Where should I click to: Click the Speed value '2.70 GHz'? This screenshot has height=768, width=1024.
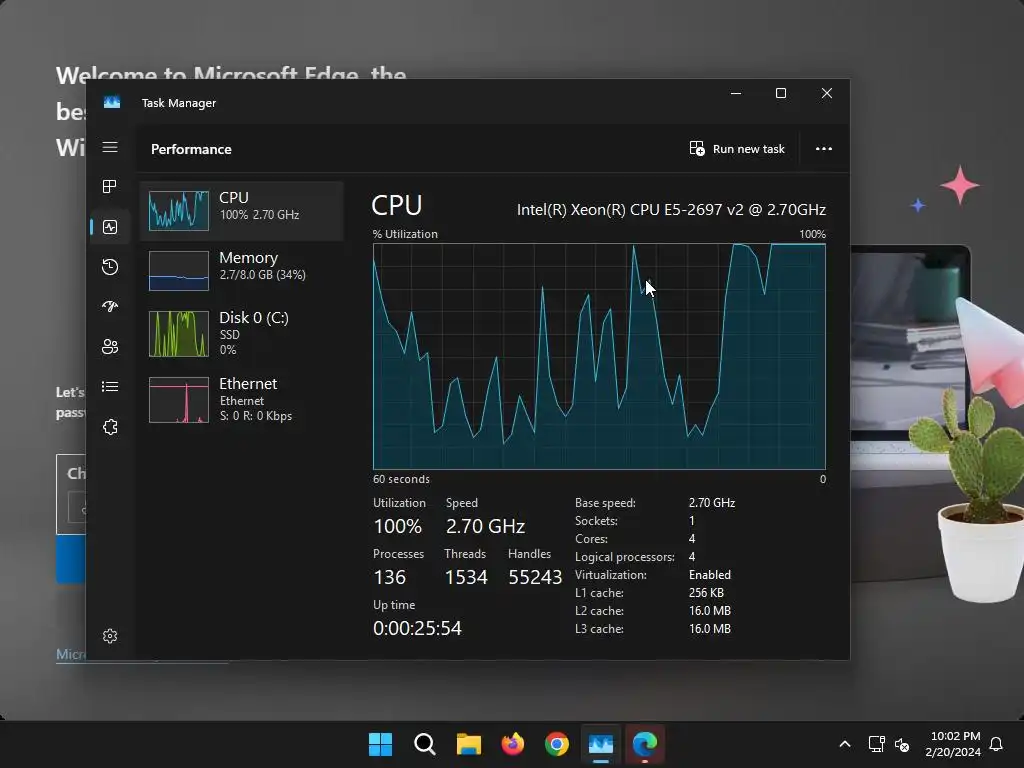pos(485,526)
